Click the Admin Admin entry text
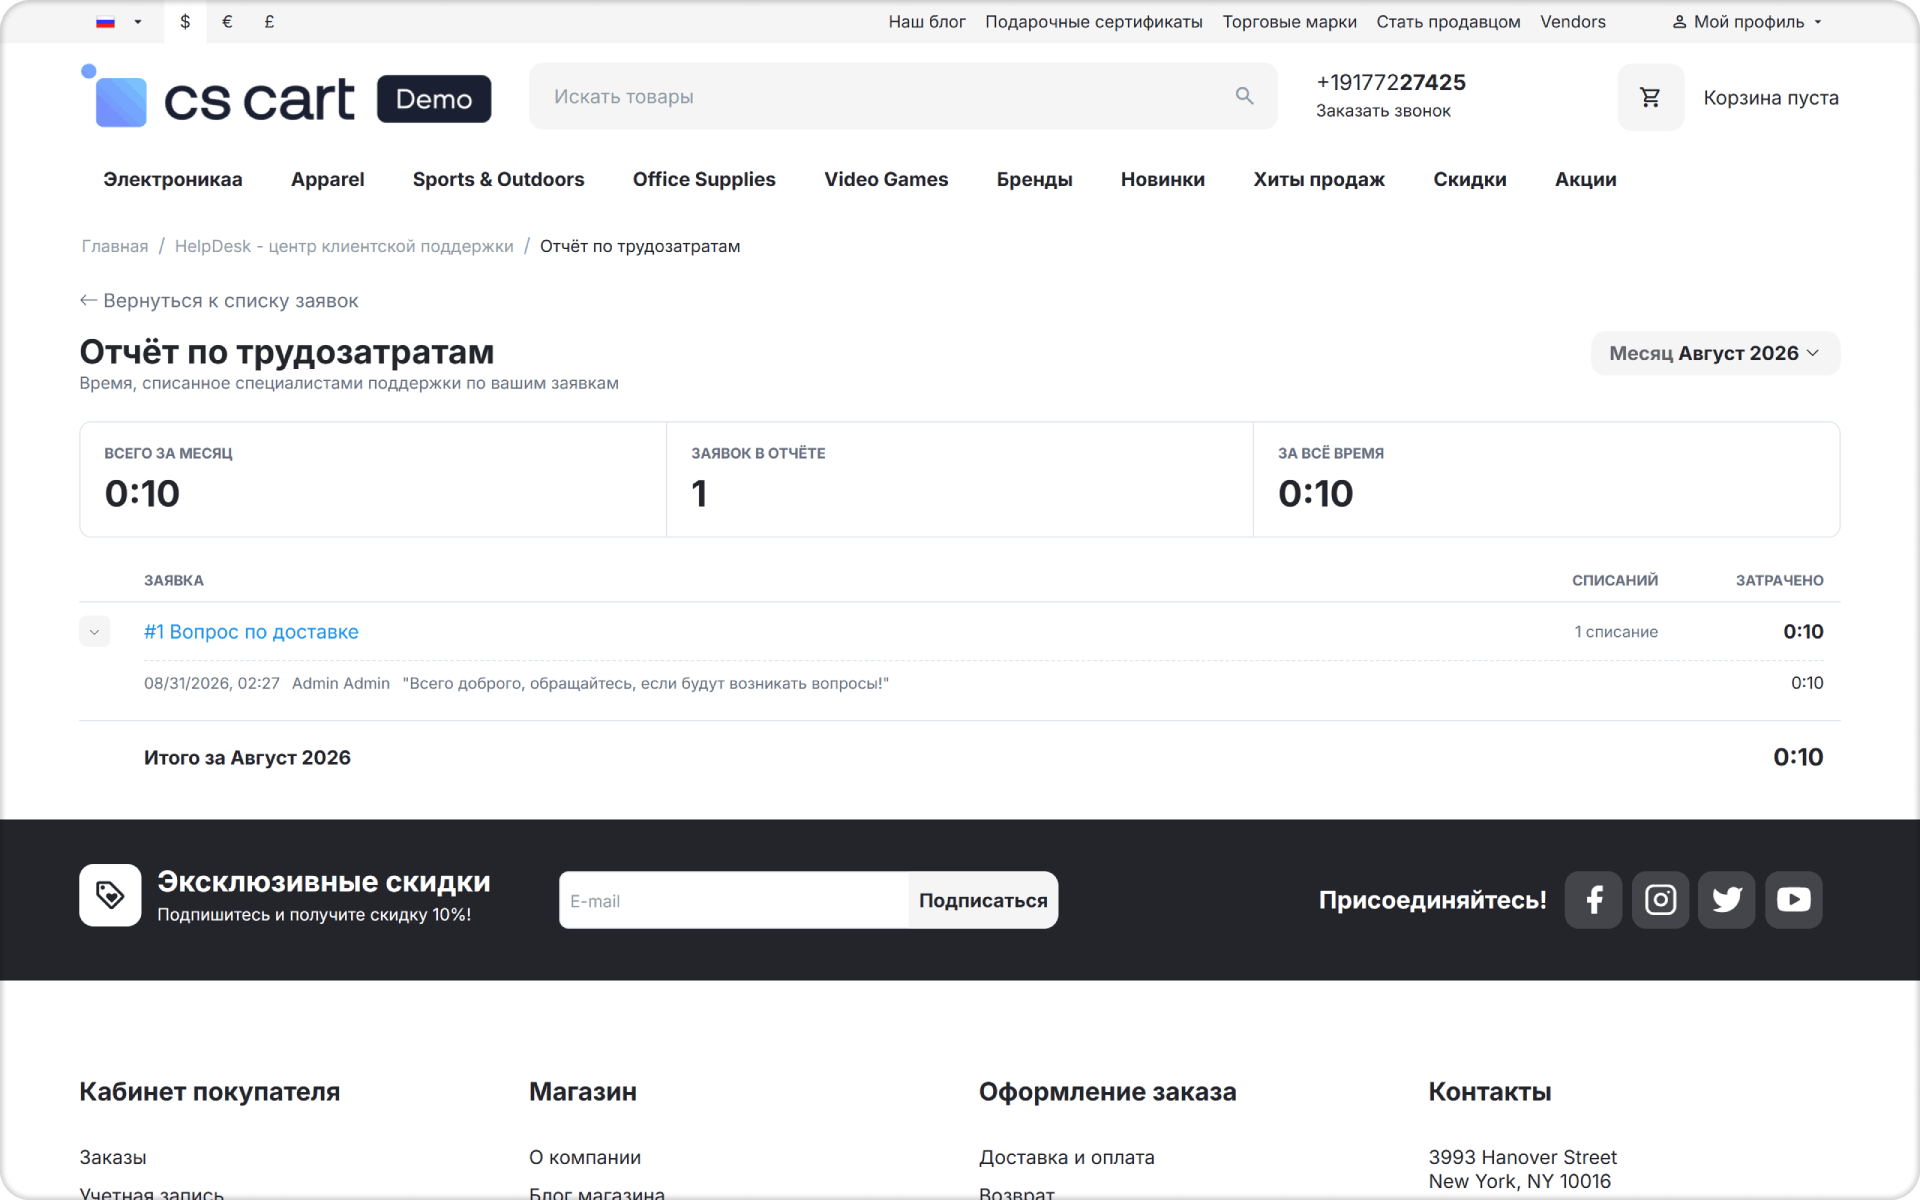1920x1200 pixels. (341, 683)
